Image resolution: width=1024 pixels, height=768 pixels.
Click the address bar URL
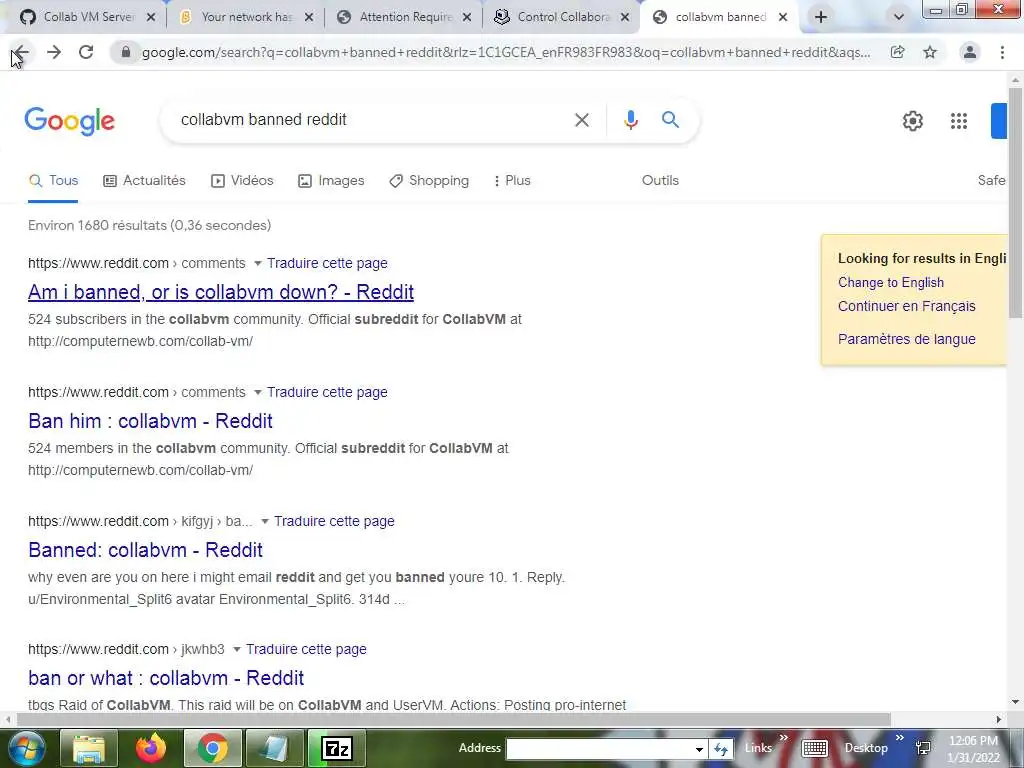tap(505, 52)
